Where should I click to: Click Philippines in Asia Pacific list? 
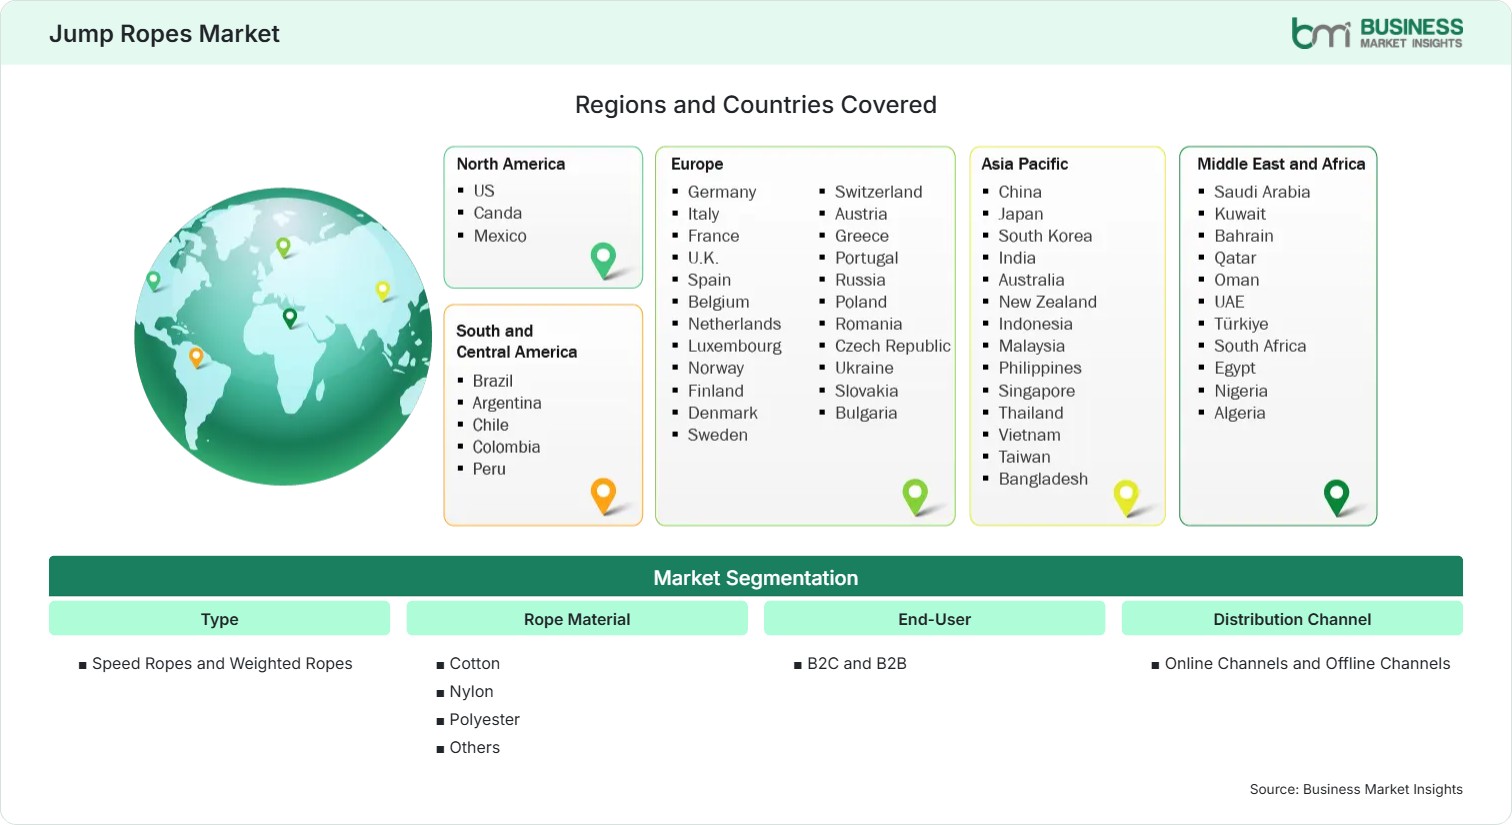click(1039, 368)
